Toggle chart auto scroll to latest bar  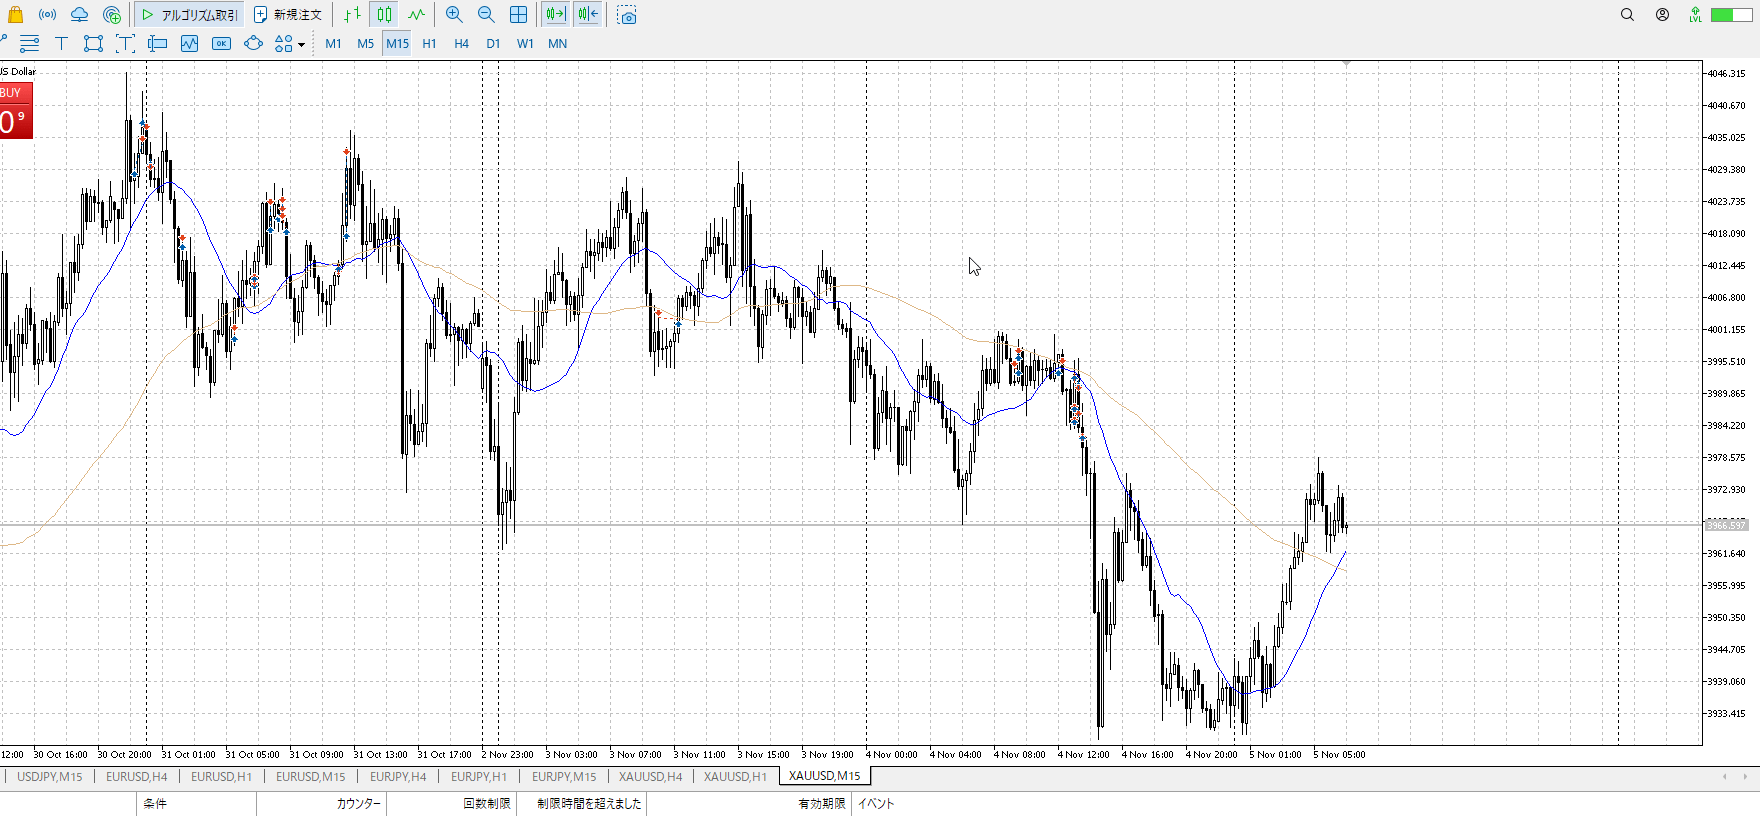pos(556,15)
